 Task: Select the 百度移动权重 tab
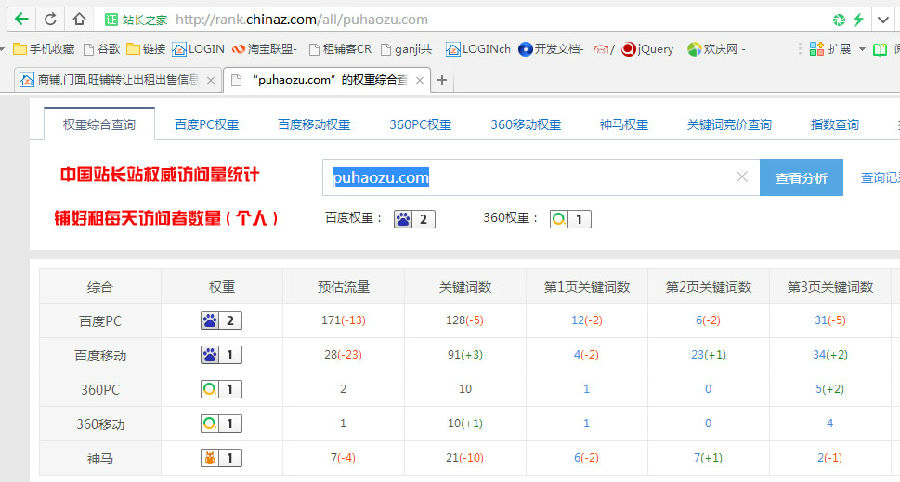click(314, 125)
